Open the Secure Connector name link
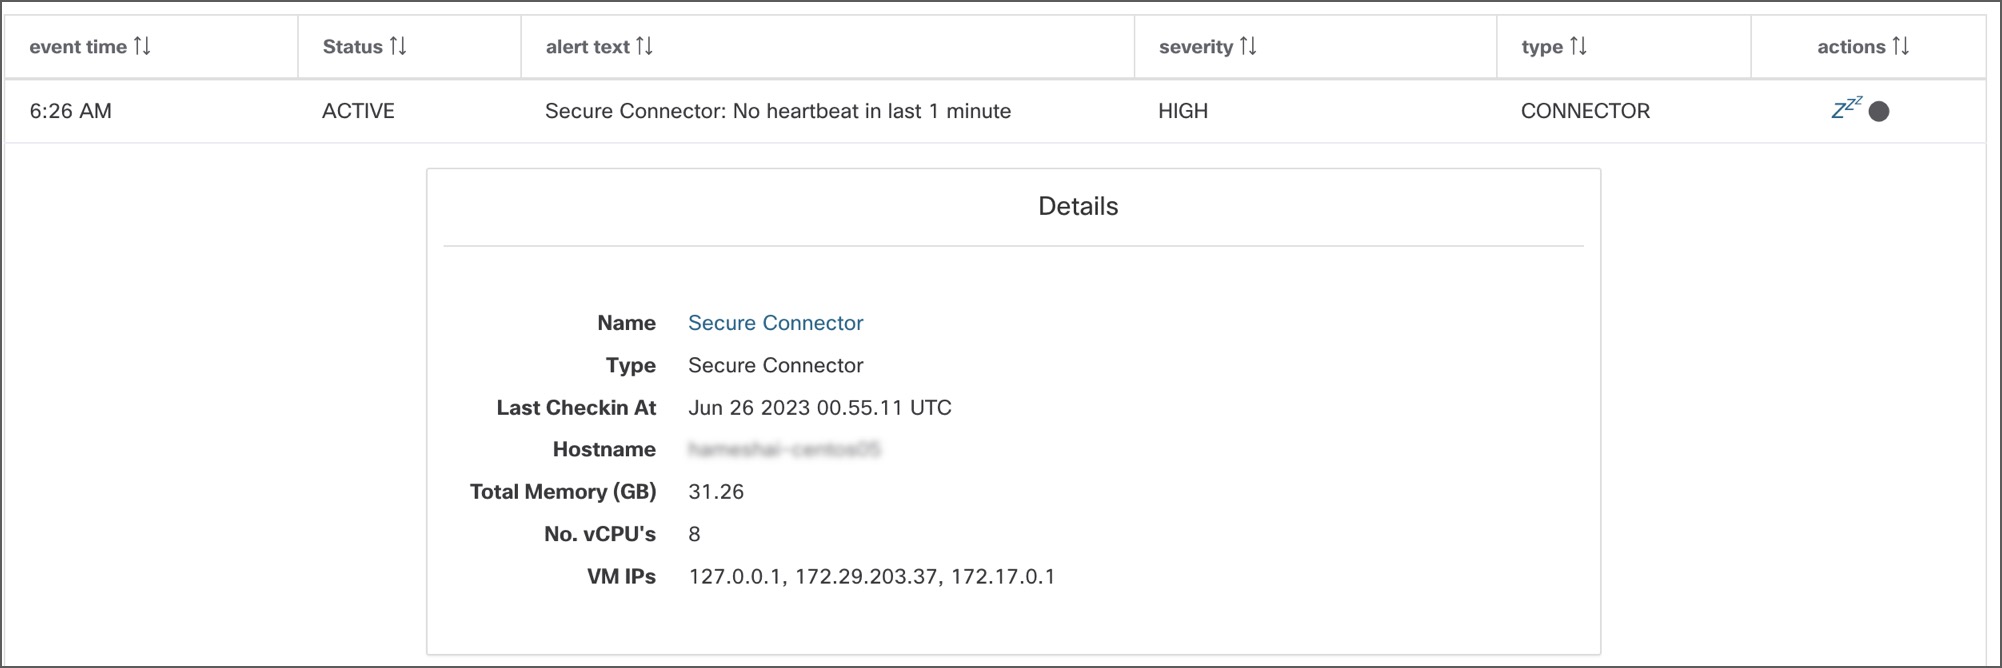Screen dimensions: 2002x668 coord(775,323)
